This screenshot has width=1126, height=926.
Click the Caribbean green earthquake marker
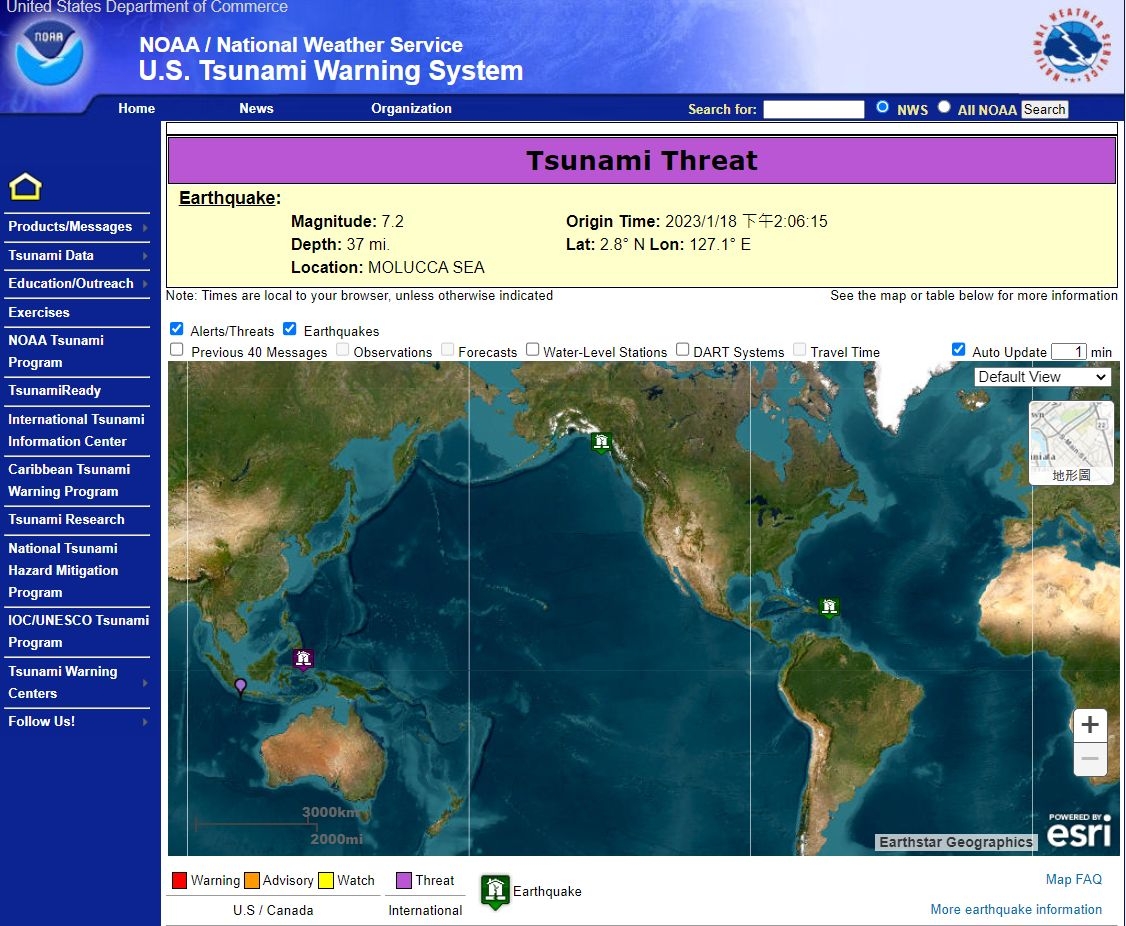point(828,607)
